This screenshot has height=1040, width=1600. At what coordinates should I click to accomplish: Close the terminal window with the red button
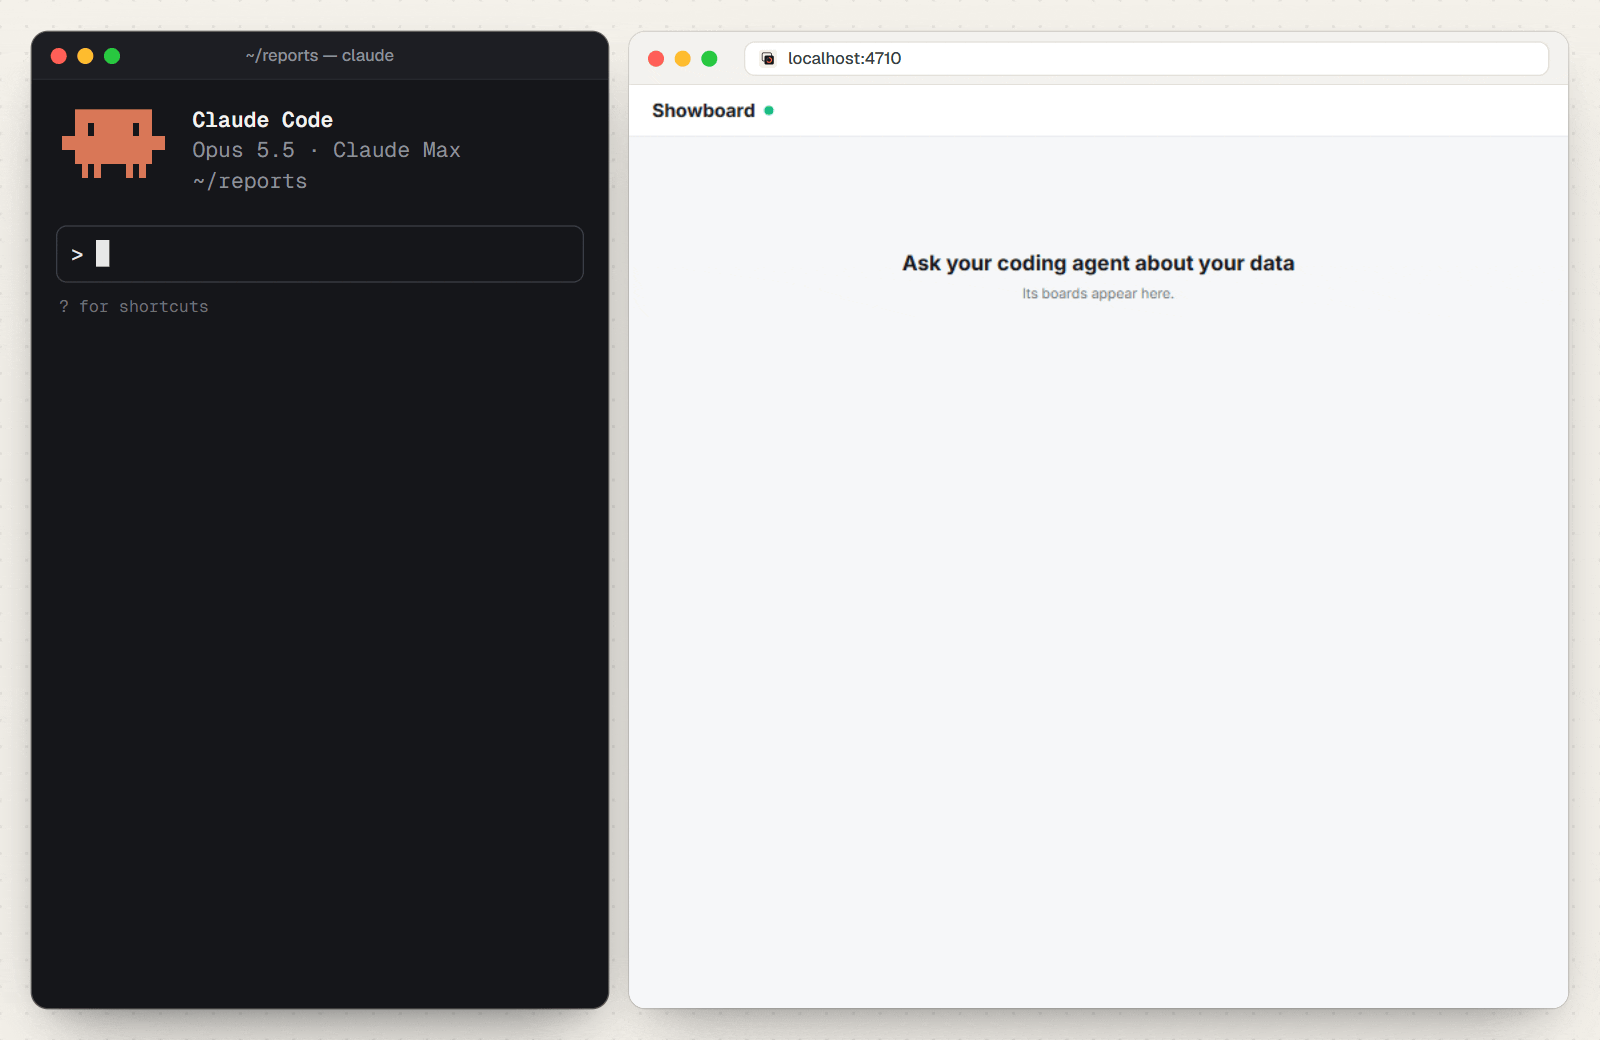pyautogui.click(x=59, y=56)
